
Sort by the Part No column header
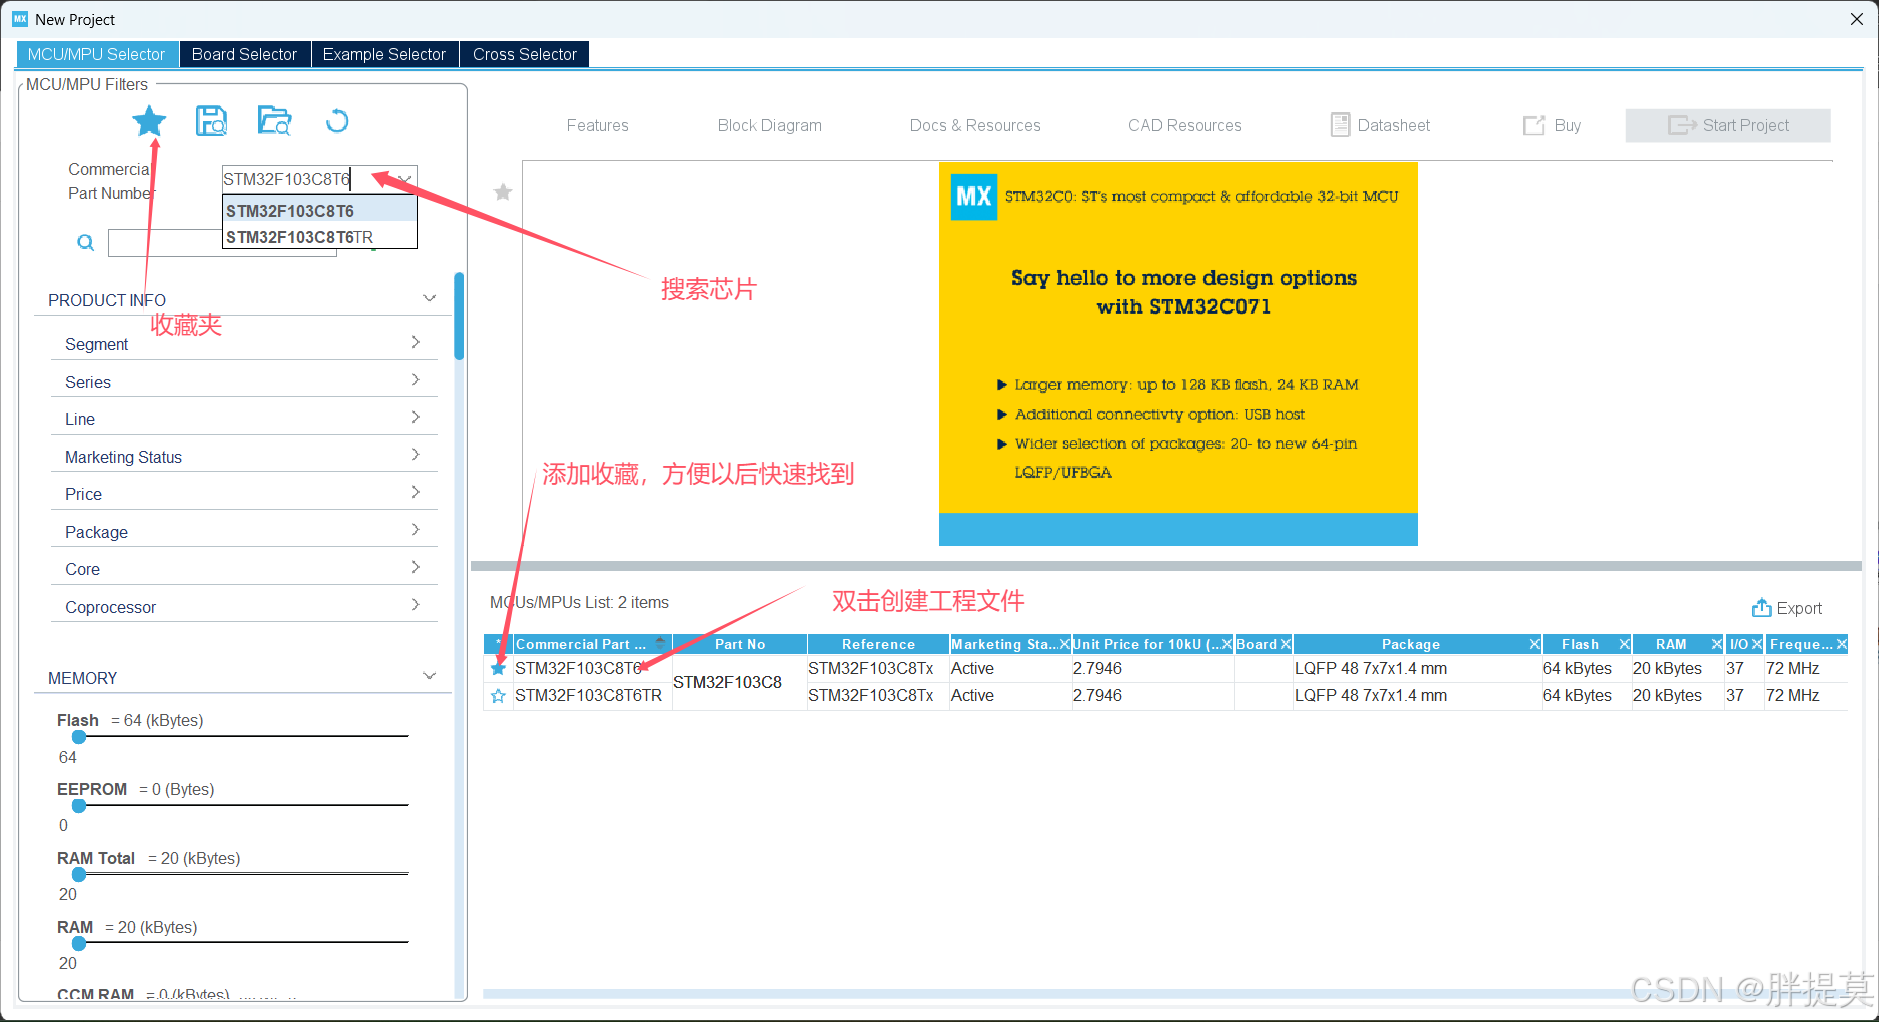[x=740, y=644]
